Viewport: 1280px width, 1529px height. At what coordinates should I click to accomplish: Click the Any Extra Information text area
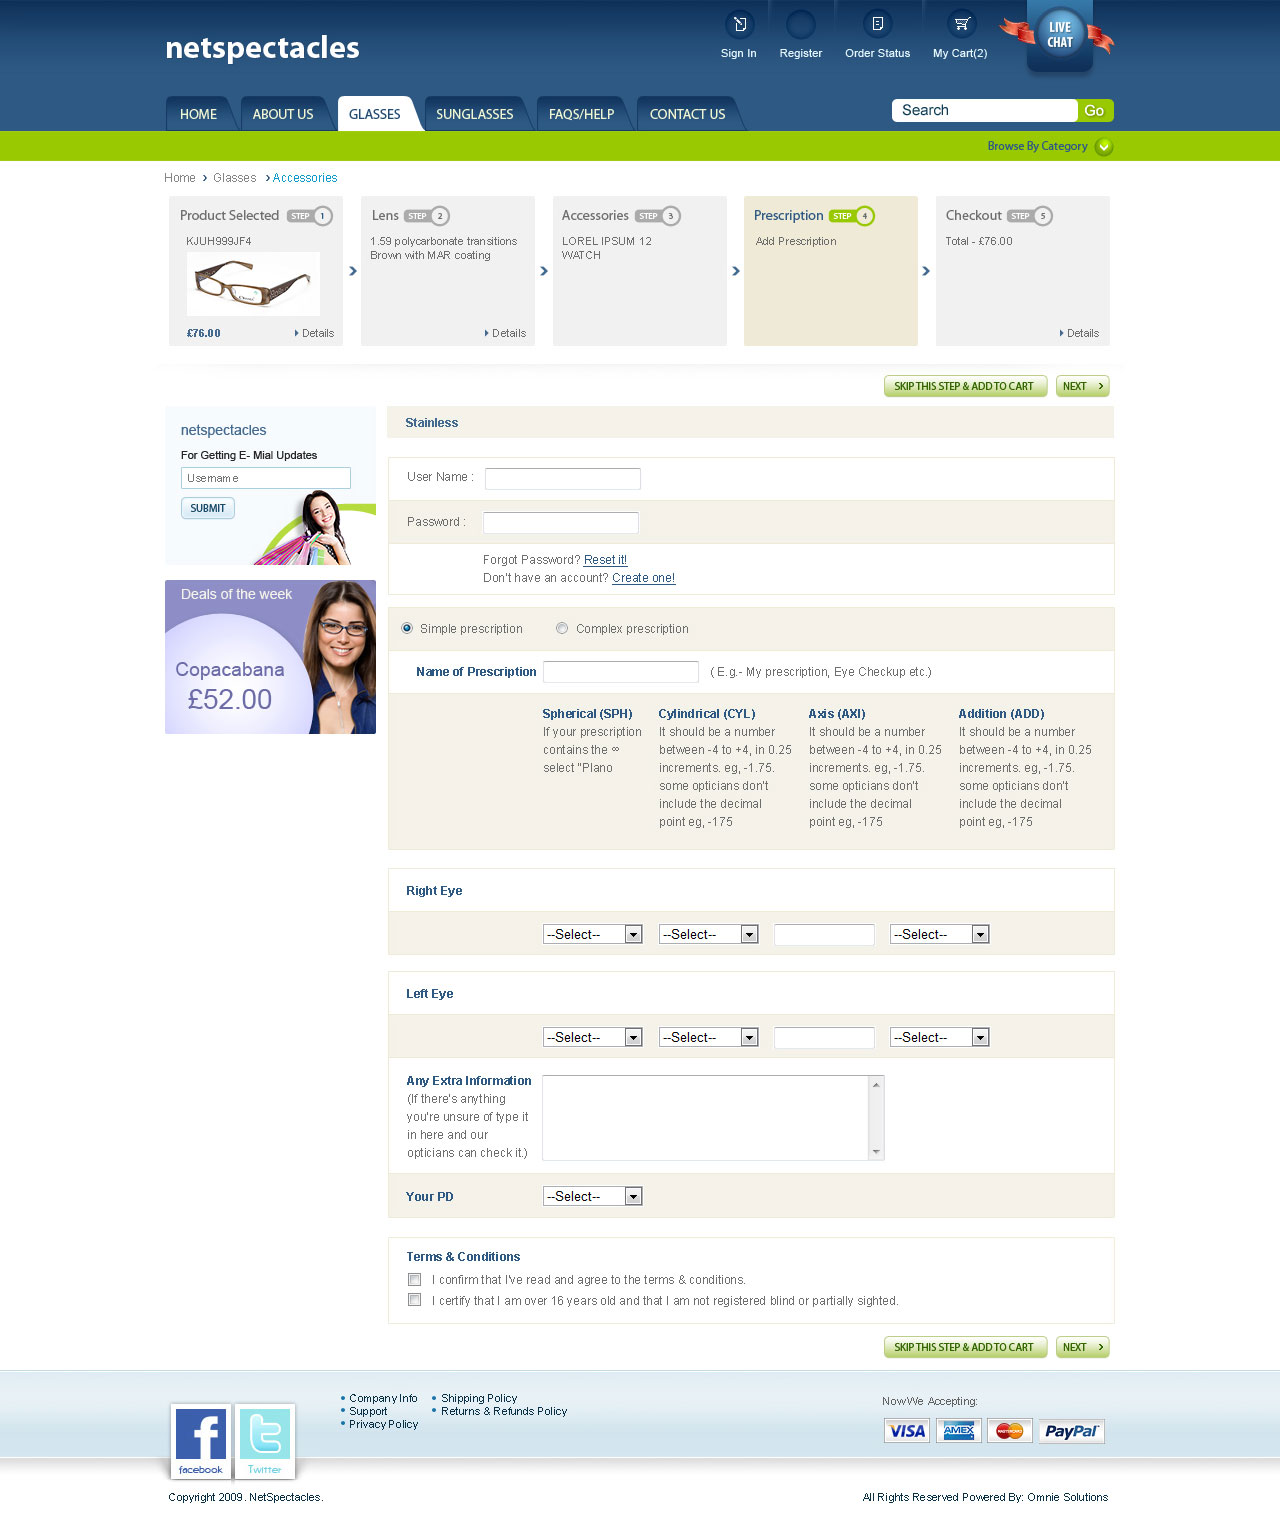click(713, 1118)
